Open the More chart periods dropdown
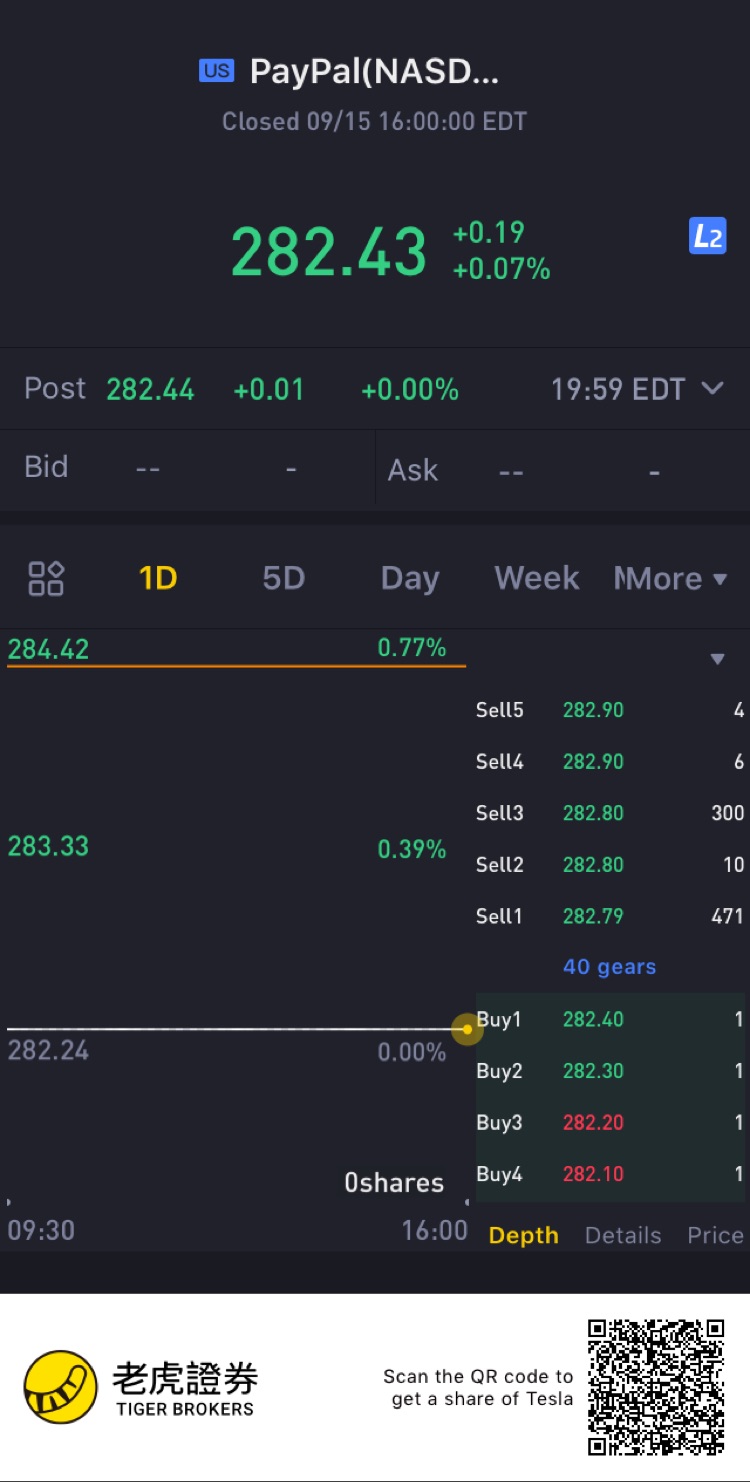 670,578
